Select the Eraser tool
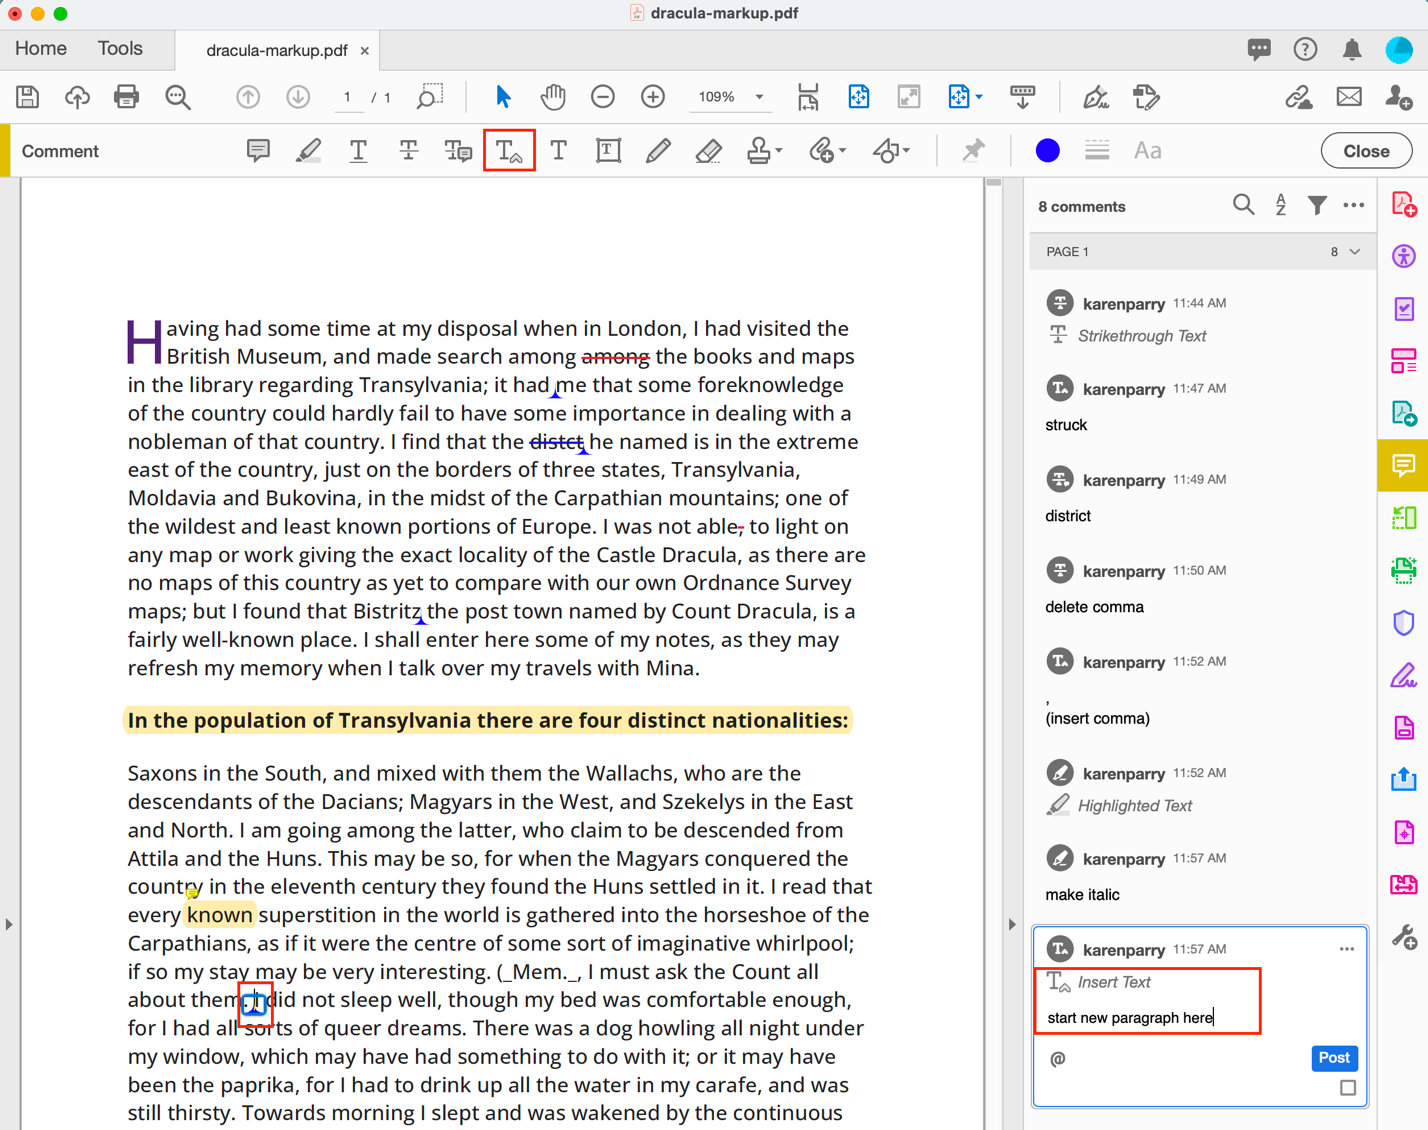The image size is (1428, 1130). [708, 151]
